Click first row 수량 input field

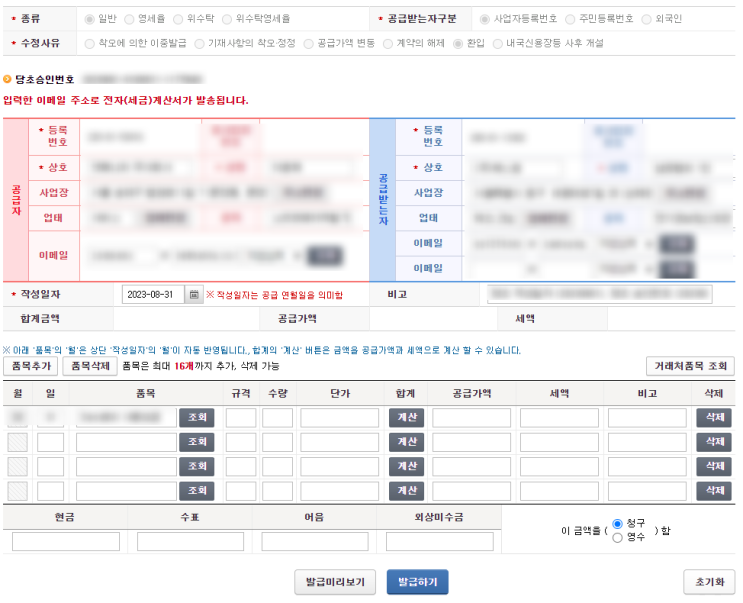(x=277, y=418)
